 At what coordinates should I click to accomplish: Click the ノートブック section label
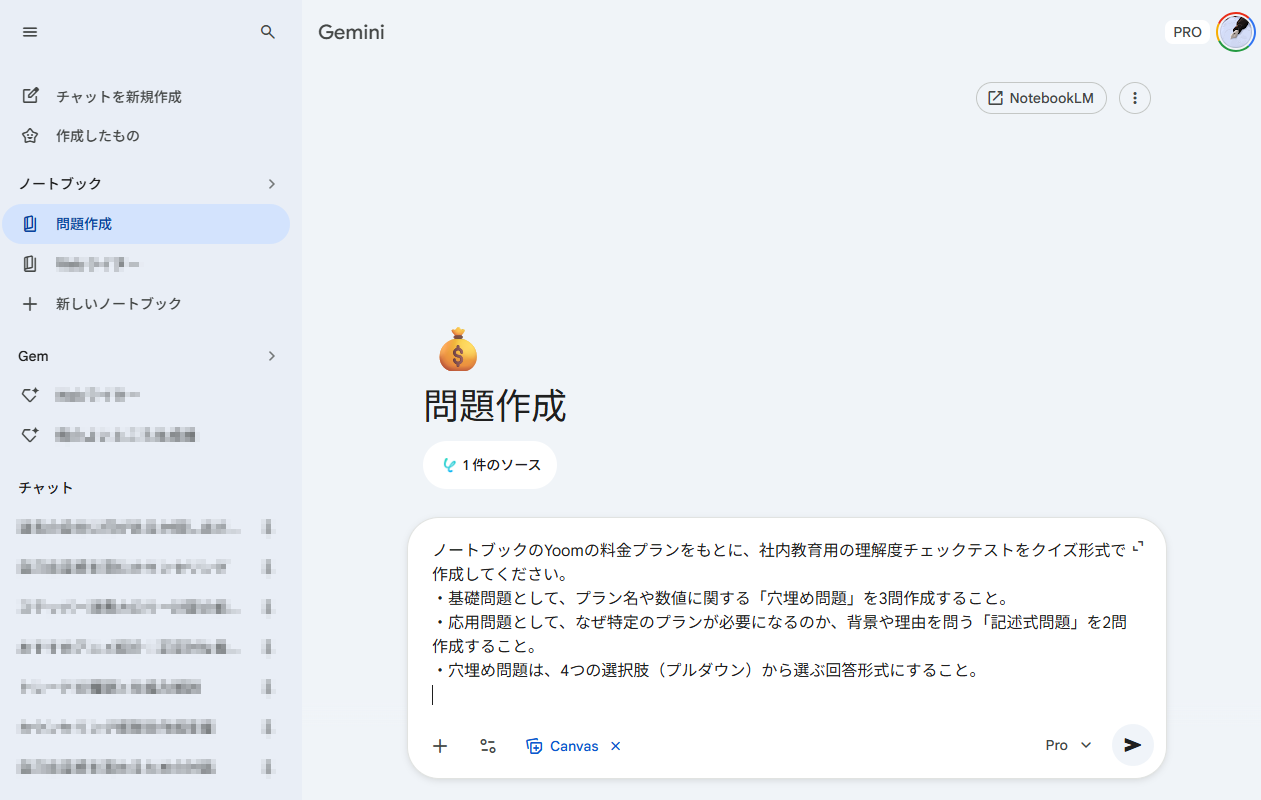(60, 184)
